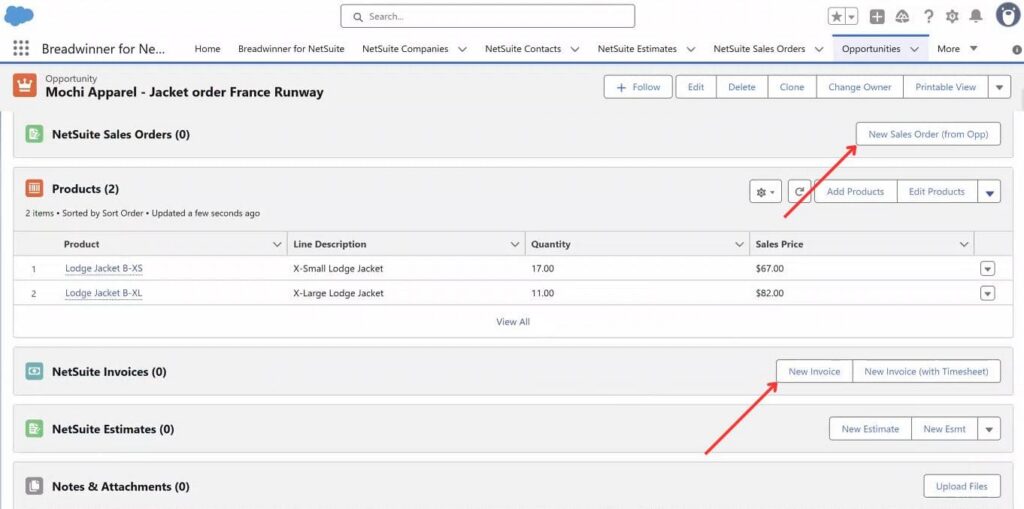1024x509 pixels.
Task: Open the Notifications bell icon
Action: pos(976,16)
